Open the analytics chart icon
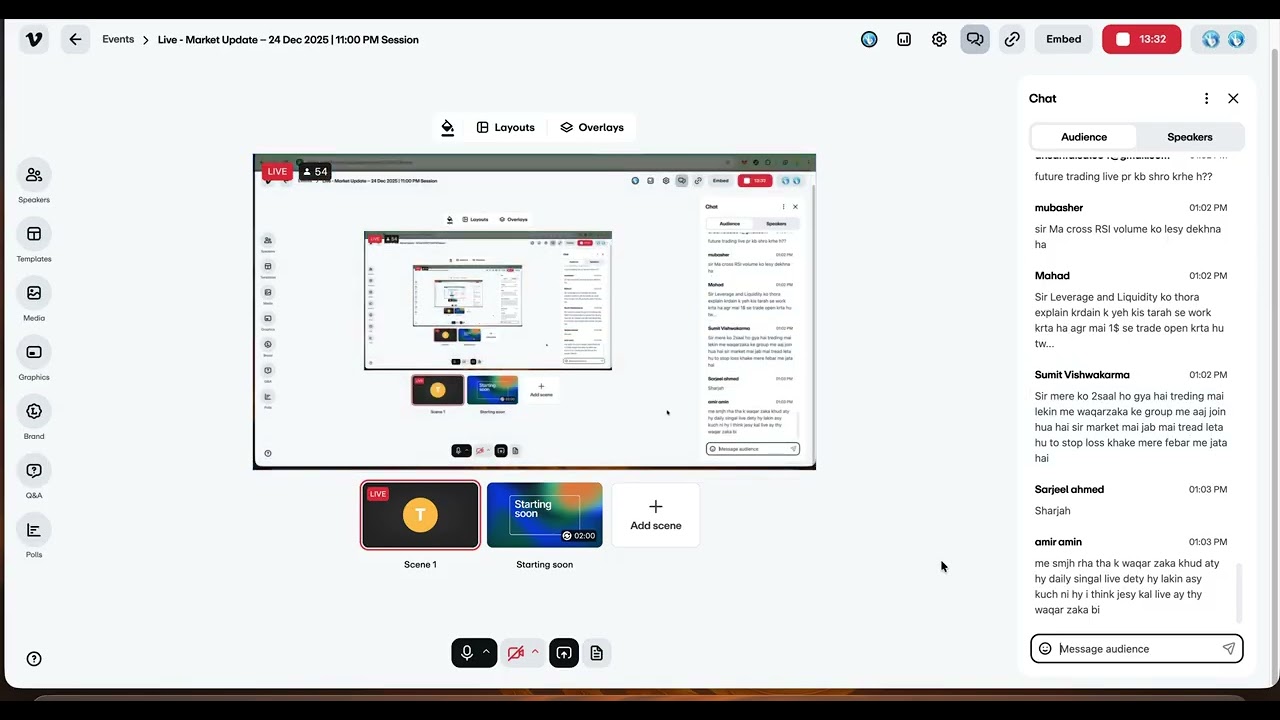Screen dimensions: 1280x720 [904, 40]
